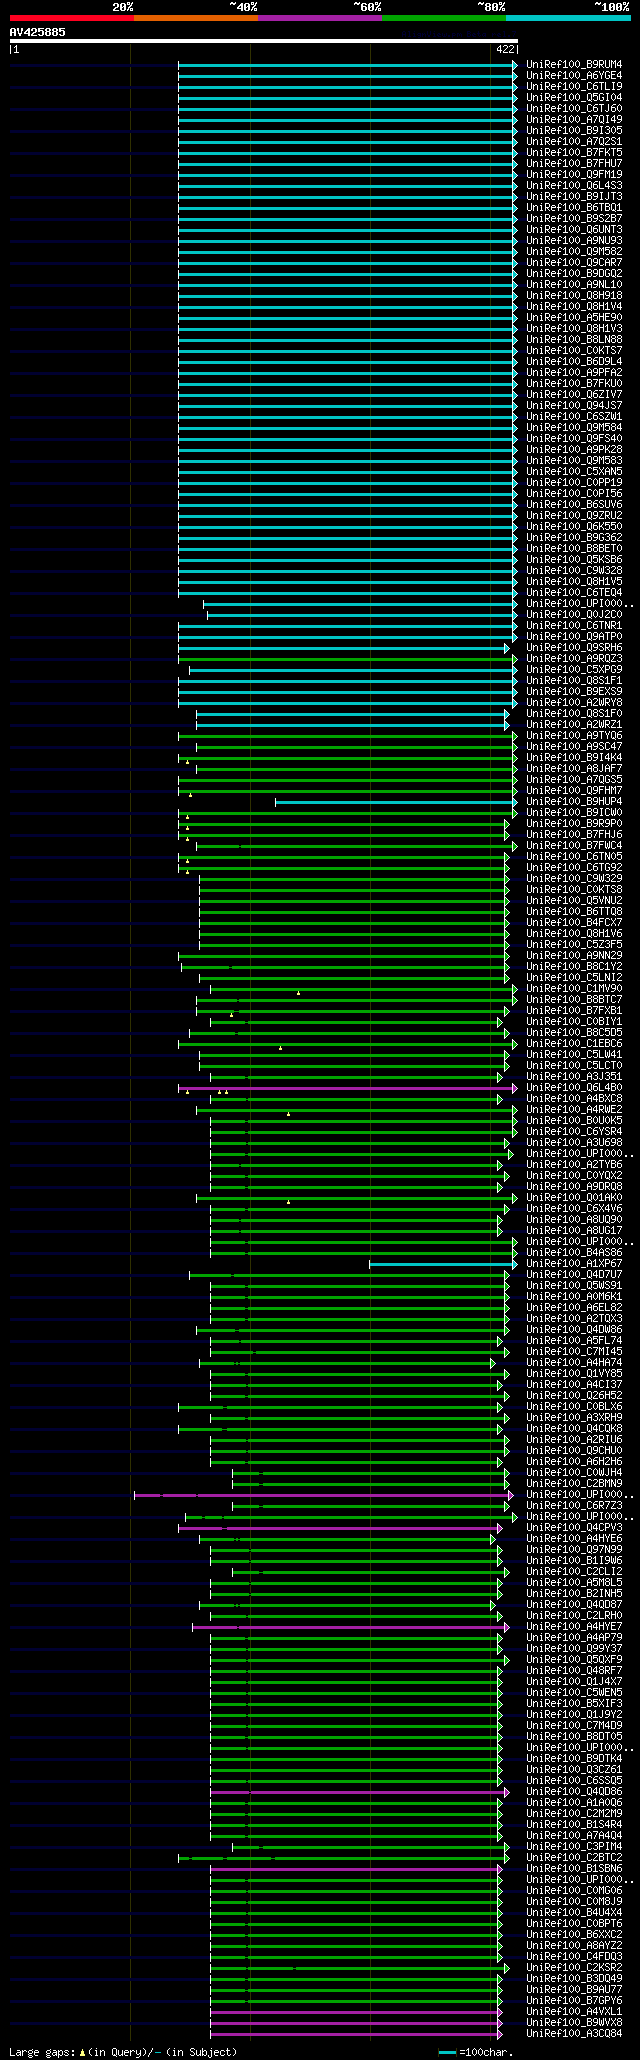Image resolution: width=640 pixels, height=2060 pixels.
Task: Click the cyan alignment bar for UniRef100_B9RUM4
Action: pos(348,65)
